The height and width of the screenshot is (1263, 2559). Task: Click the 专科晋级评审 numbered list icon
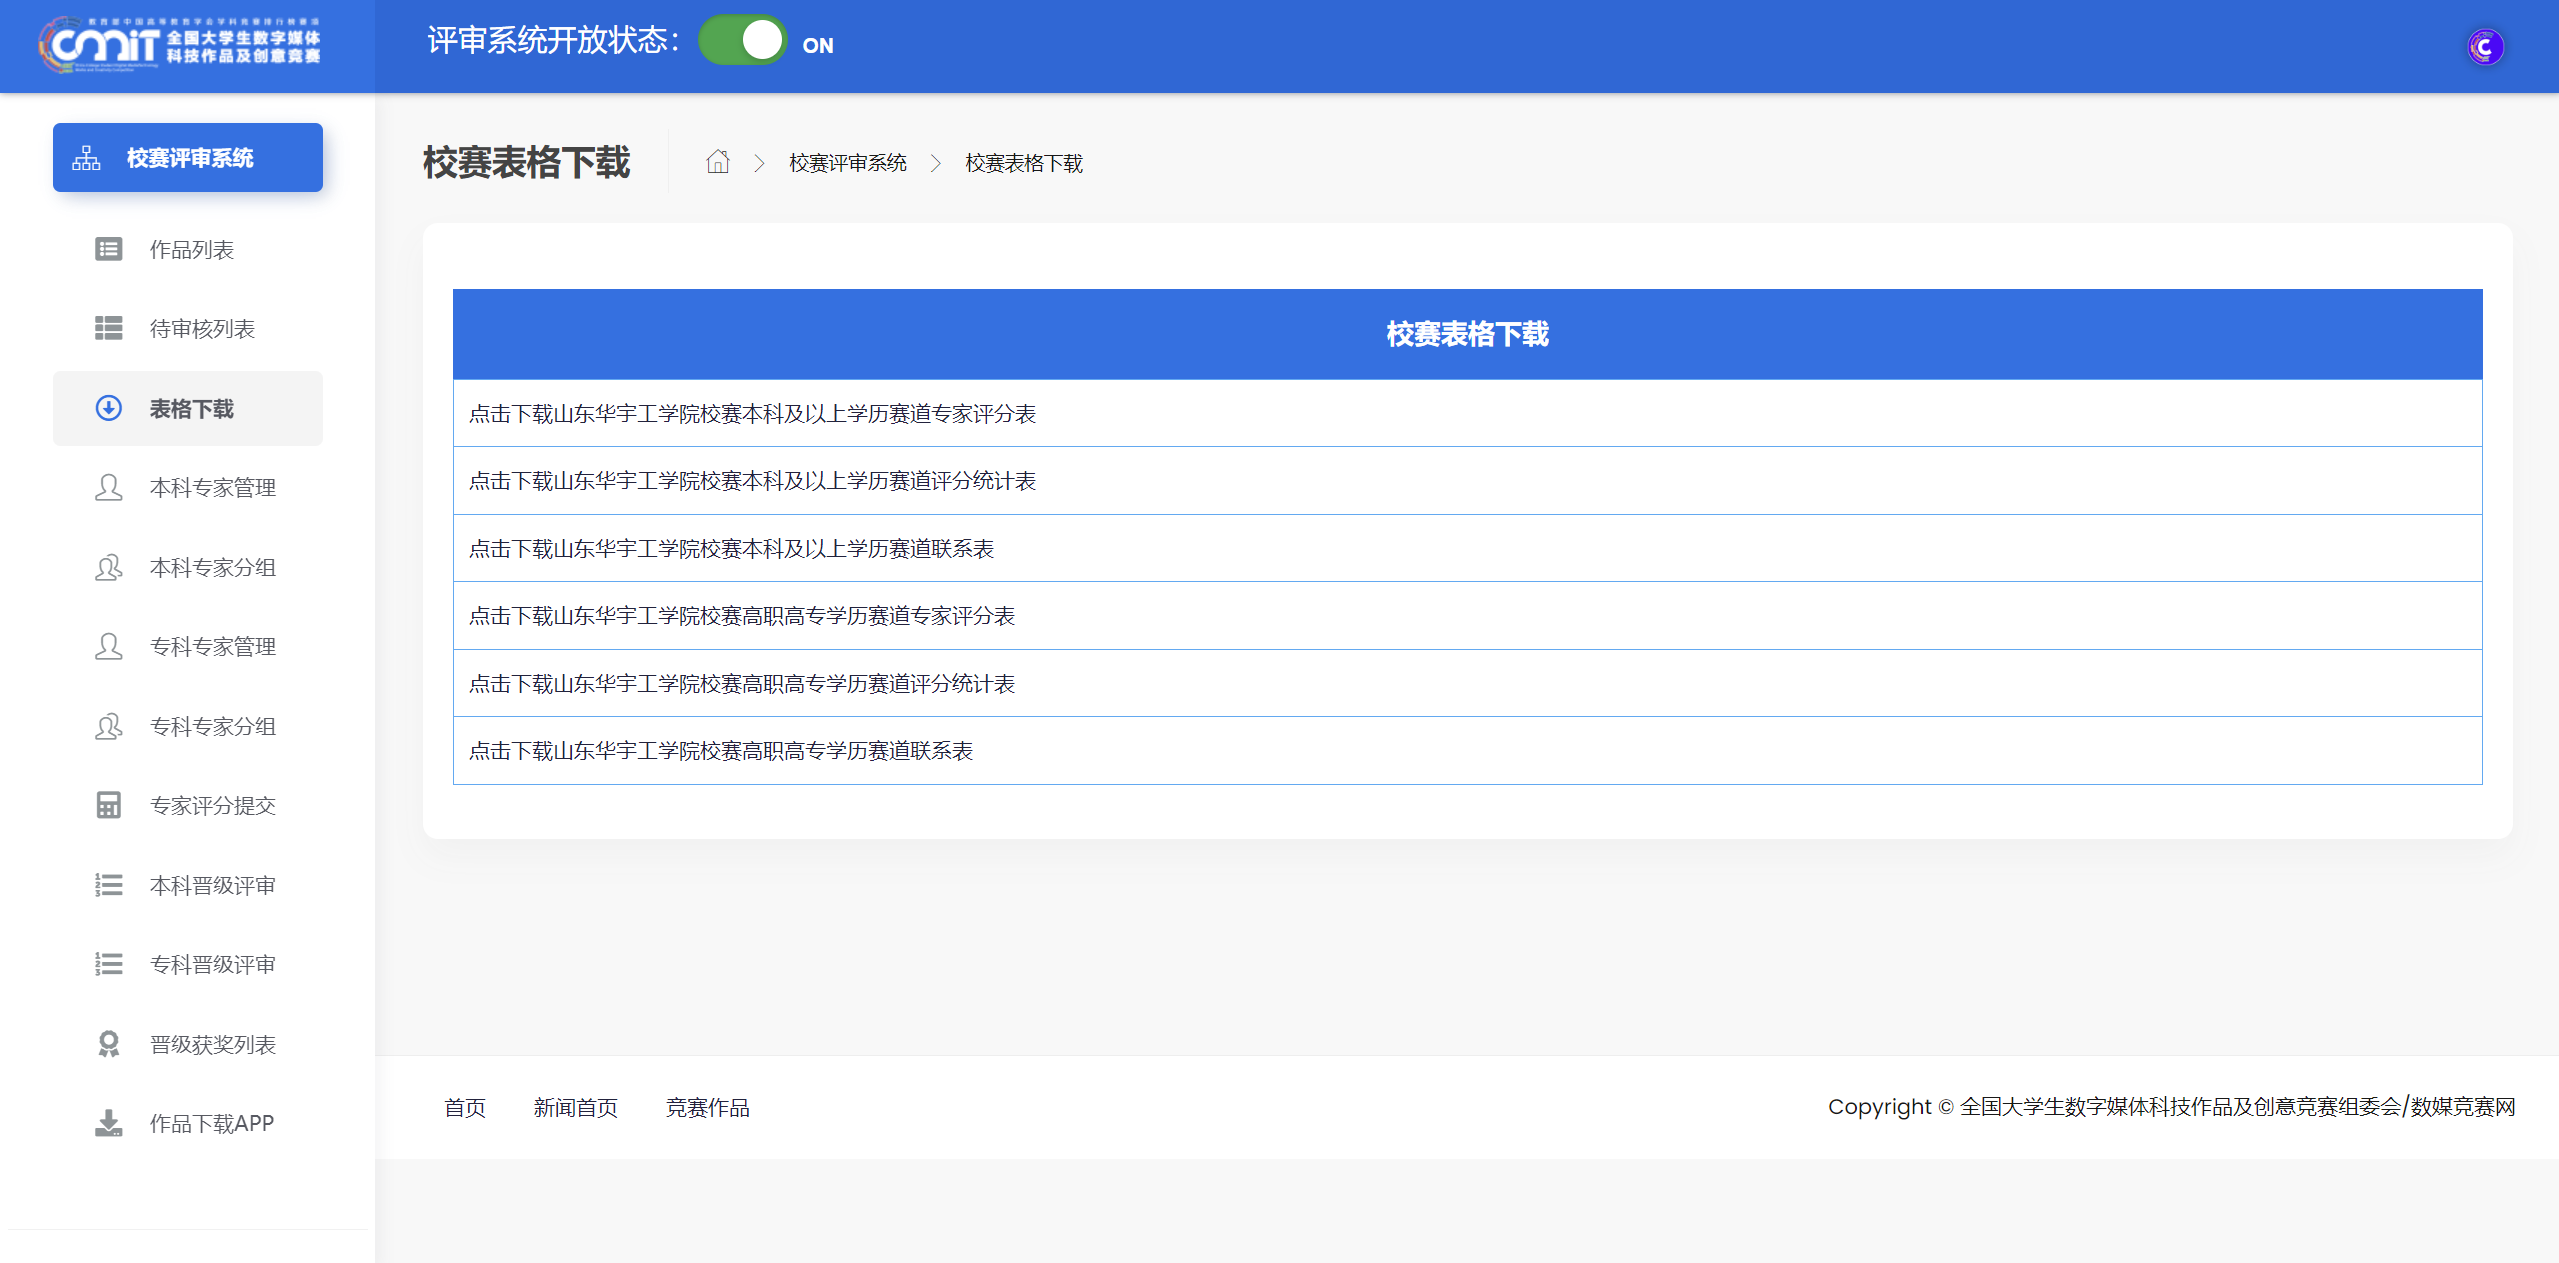point(108,964)
